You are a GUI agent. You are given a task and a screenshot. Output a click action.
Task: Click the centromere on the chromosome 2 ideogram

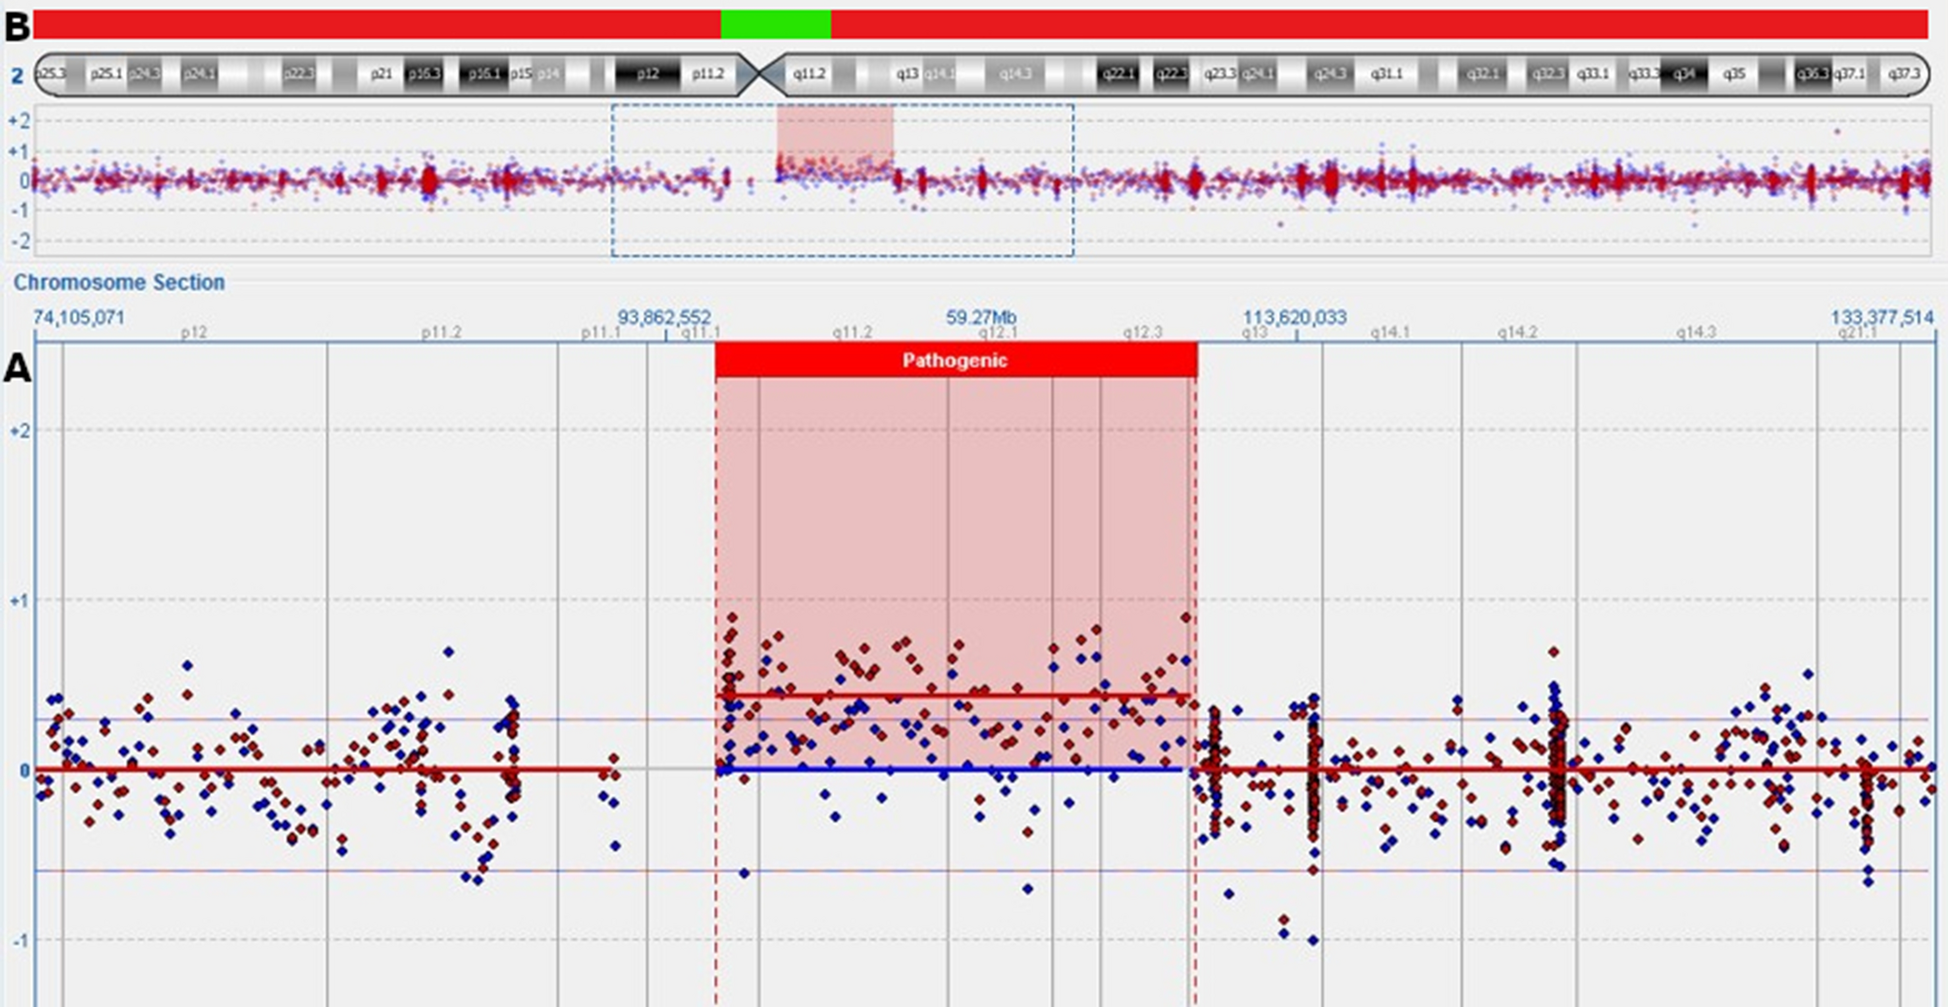[761, 74]
